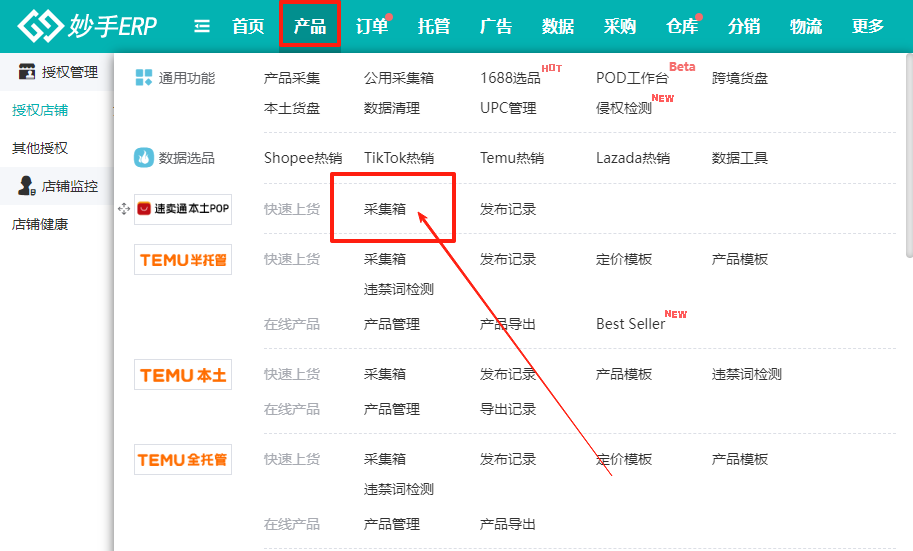Open 跨境货盘
Viewport: 913px width, 551px height.
[x=739, y=78]
